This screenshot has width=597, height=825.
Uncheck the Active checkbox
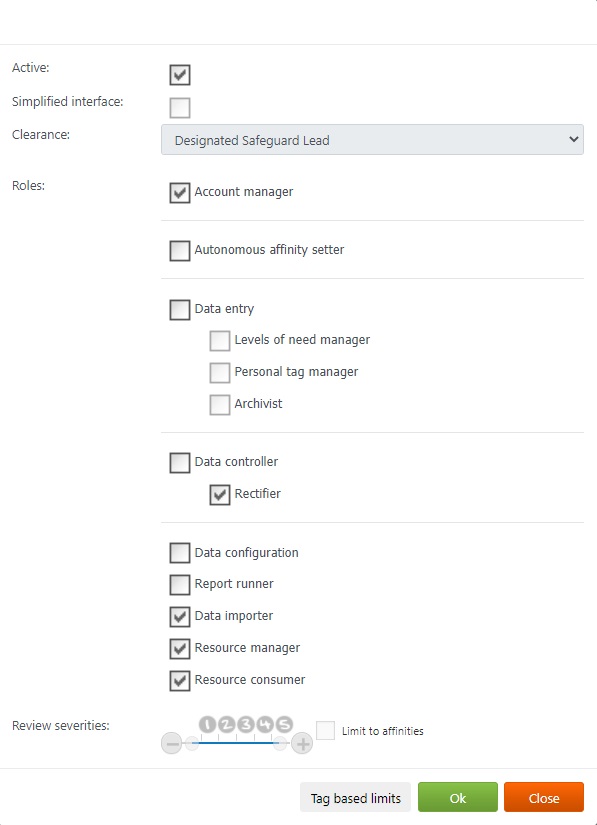(x=180, y=75)
